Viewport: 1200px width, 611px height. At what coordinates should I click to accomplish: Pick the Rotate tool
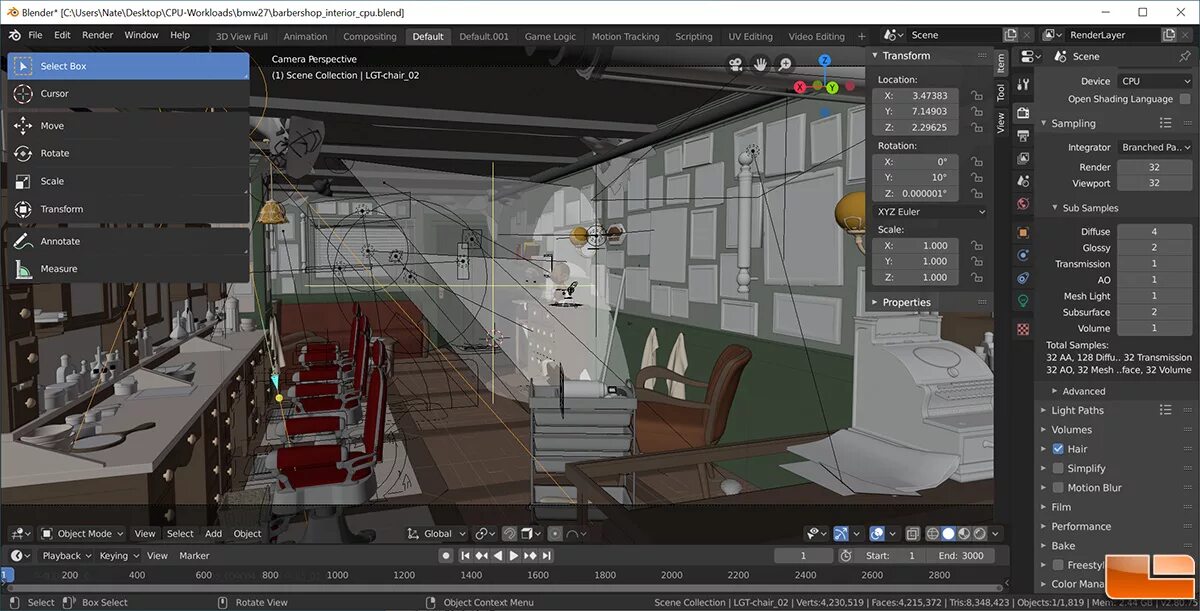click(x=128, y=154)
